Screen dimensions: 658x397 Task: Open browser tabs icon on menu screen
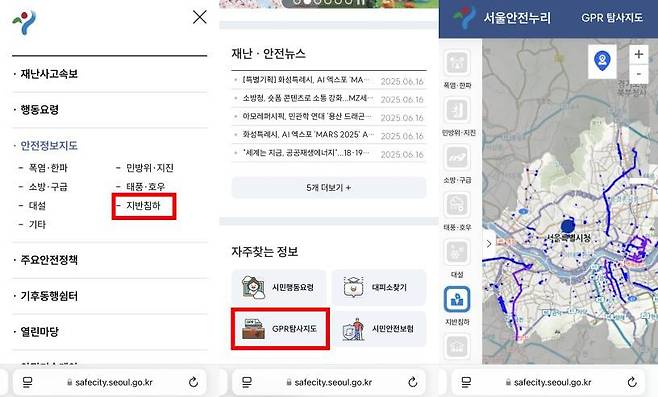(27, 382)
